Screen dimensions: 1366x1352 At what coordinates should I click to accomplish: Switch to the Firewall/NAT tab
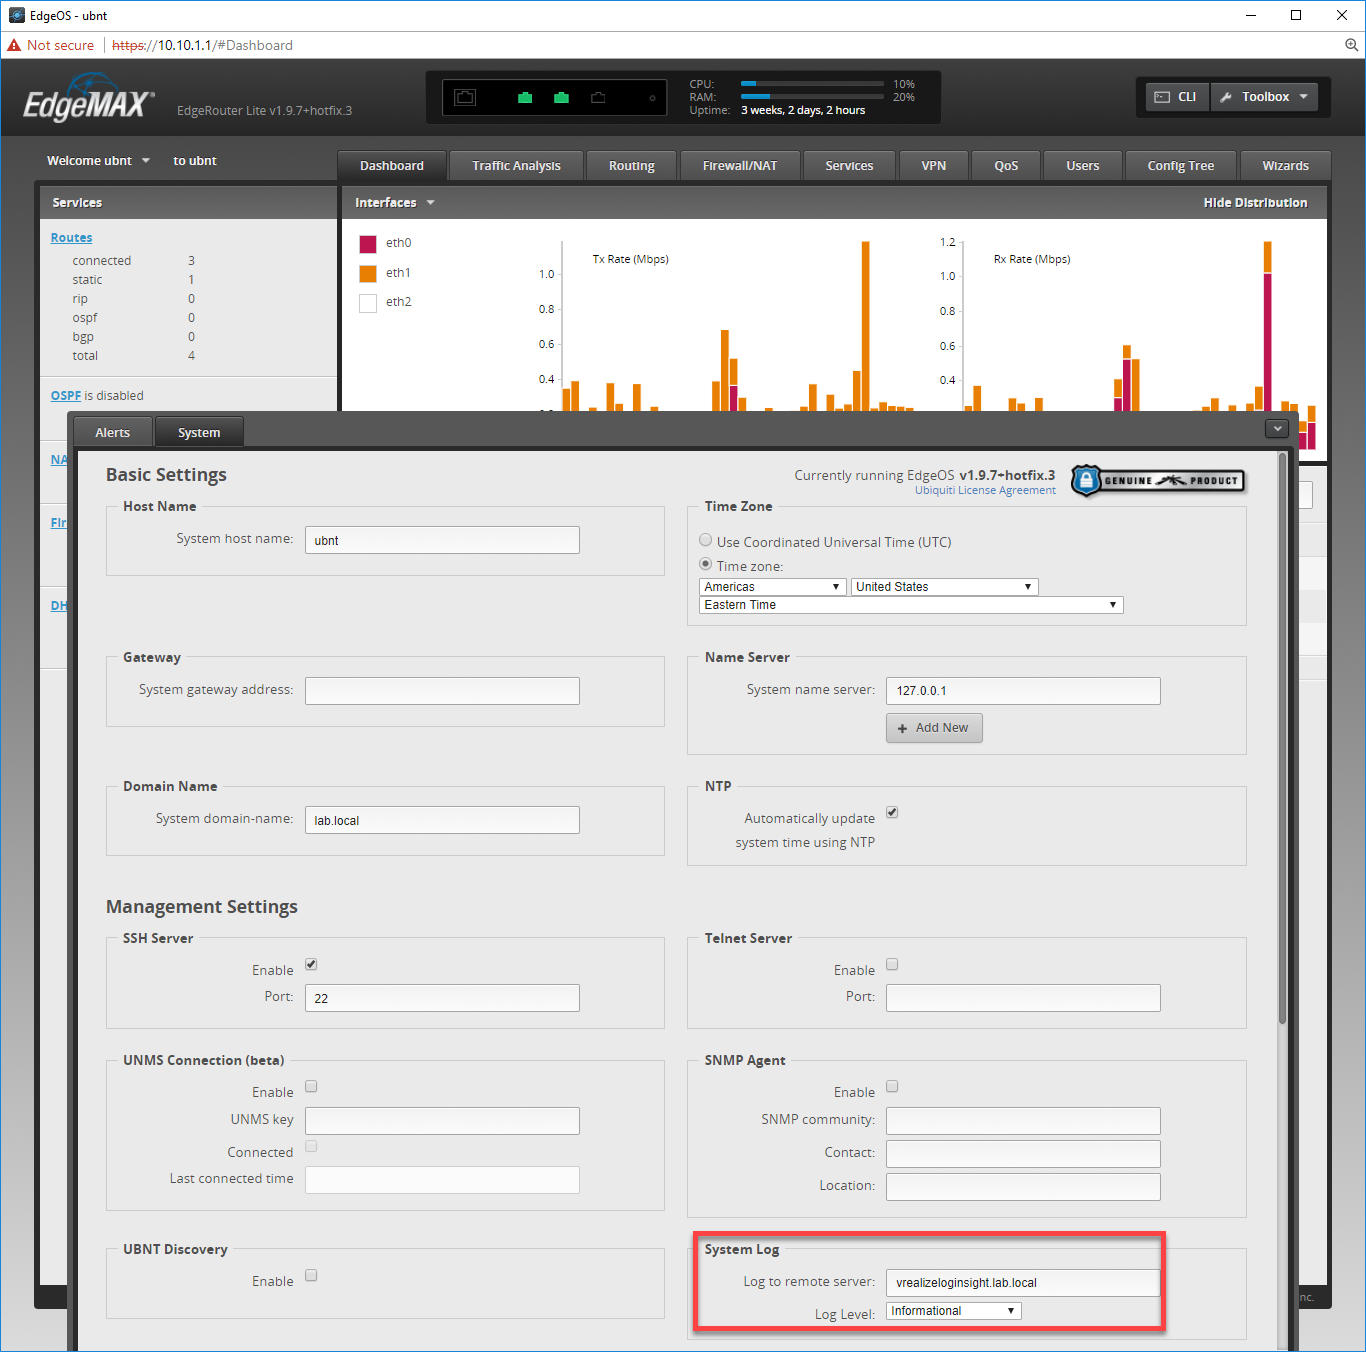740,166
